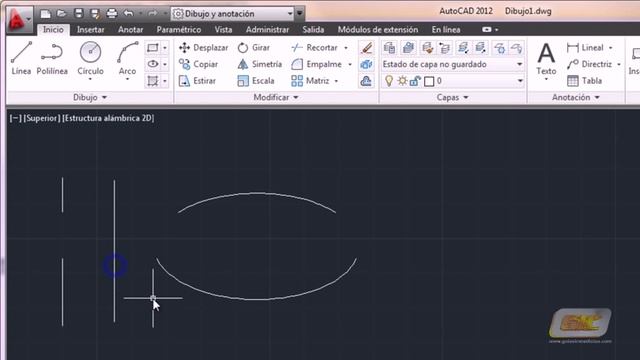640x360 pixels.
Task: Click the New drawing icon in quick access toolbar
Action: pos(45,14)
